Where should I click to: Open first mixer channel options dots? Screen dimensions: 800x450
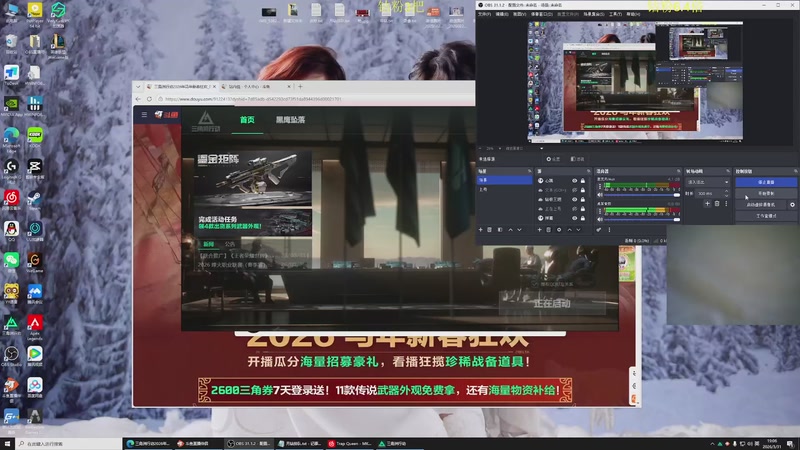coord(599,187)
